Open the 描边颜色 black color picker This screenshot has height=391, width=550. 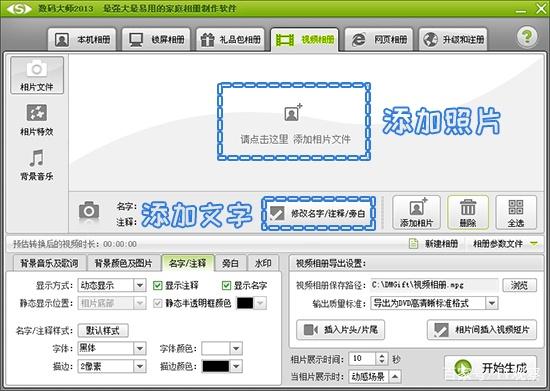[x=222, y=366]
